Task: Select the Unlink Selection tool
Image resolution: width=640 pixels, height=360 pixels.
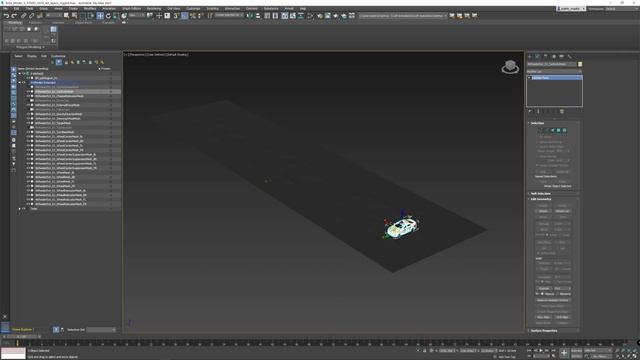Action: point(31,16)
